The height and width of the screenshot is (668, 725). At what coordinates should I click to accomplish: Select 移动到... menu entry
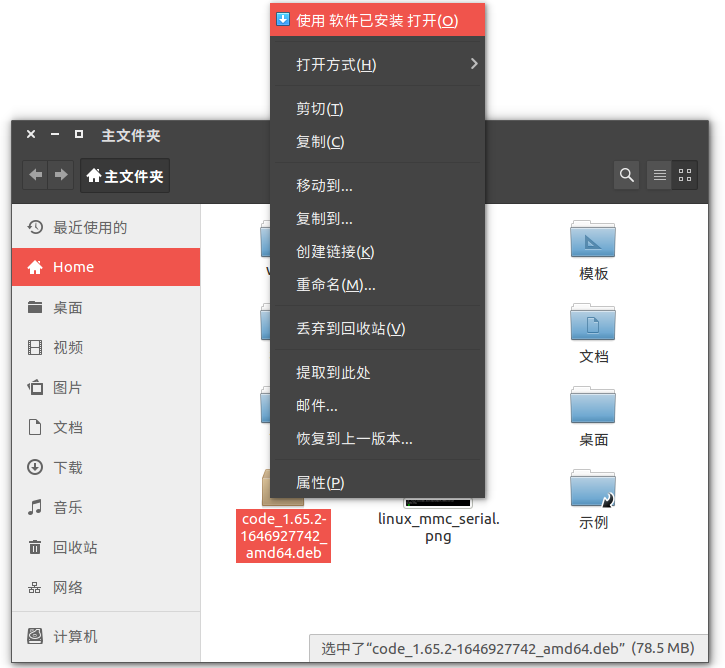point(377,186)
